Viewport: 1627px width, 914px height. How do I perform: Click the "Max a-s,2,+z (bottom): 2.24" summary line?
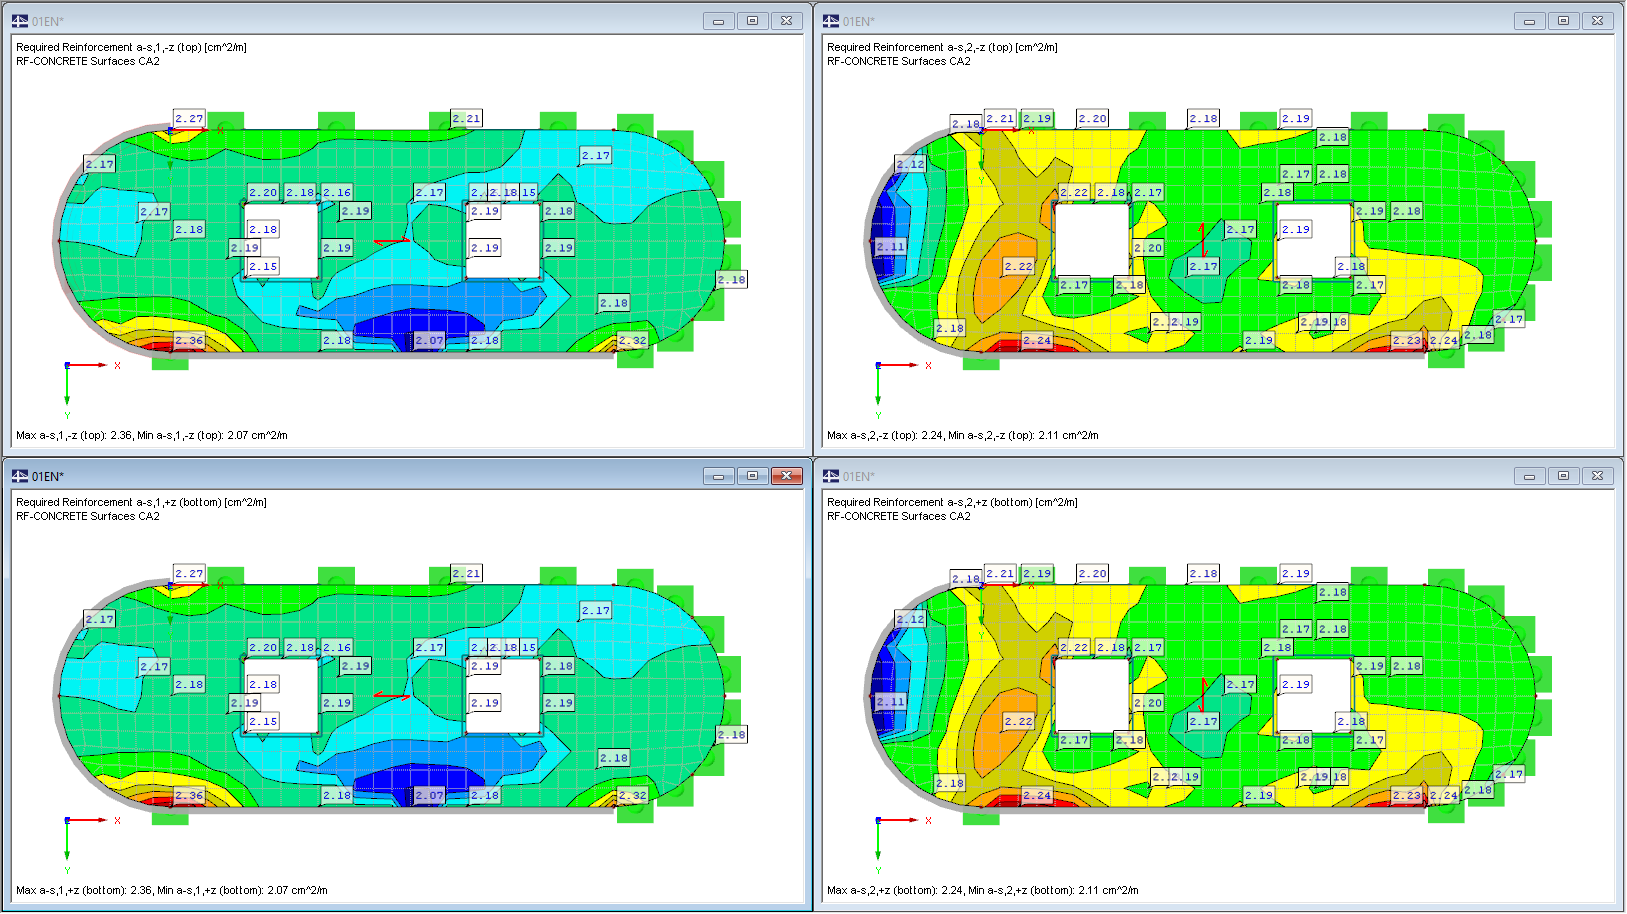point(983,890)
